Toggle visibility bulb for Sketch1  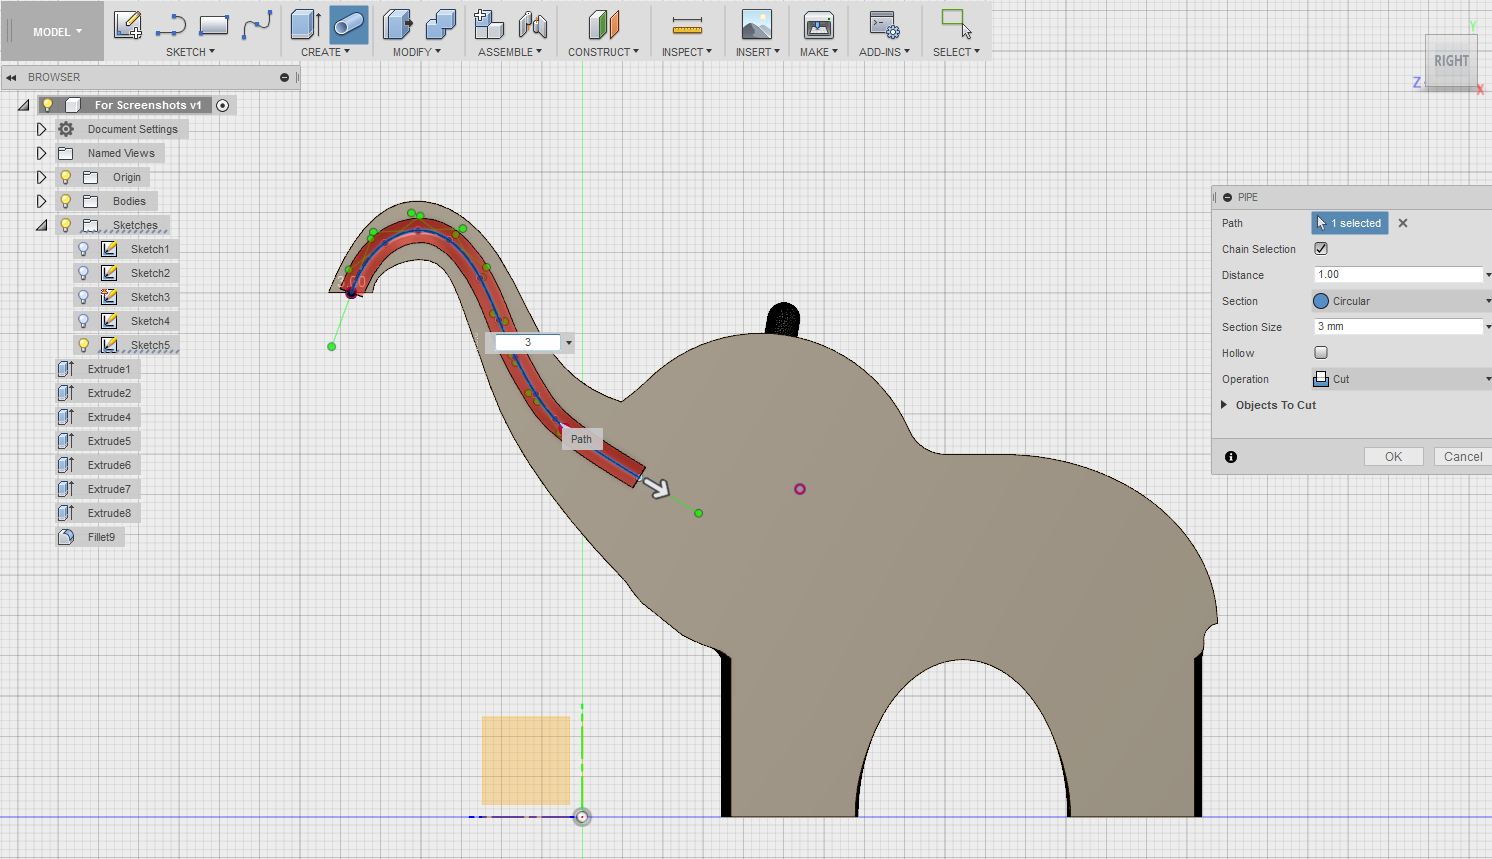(84, 249)
